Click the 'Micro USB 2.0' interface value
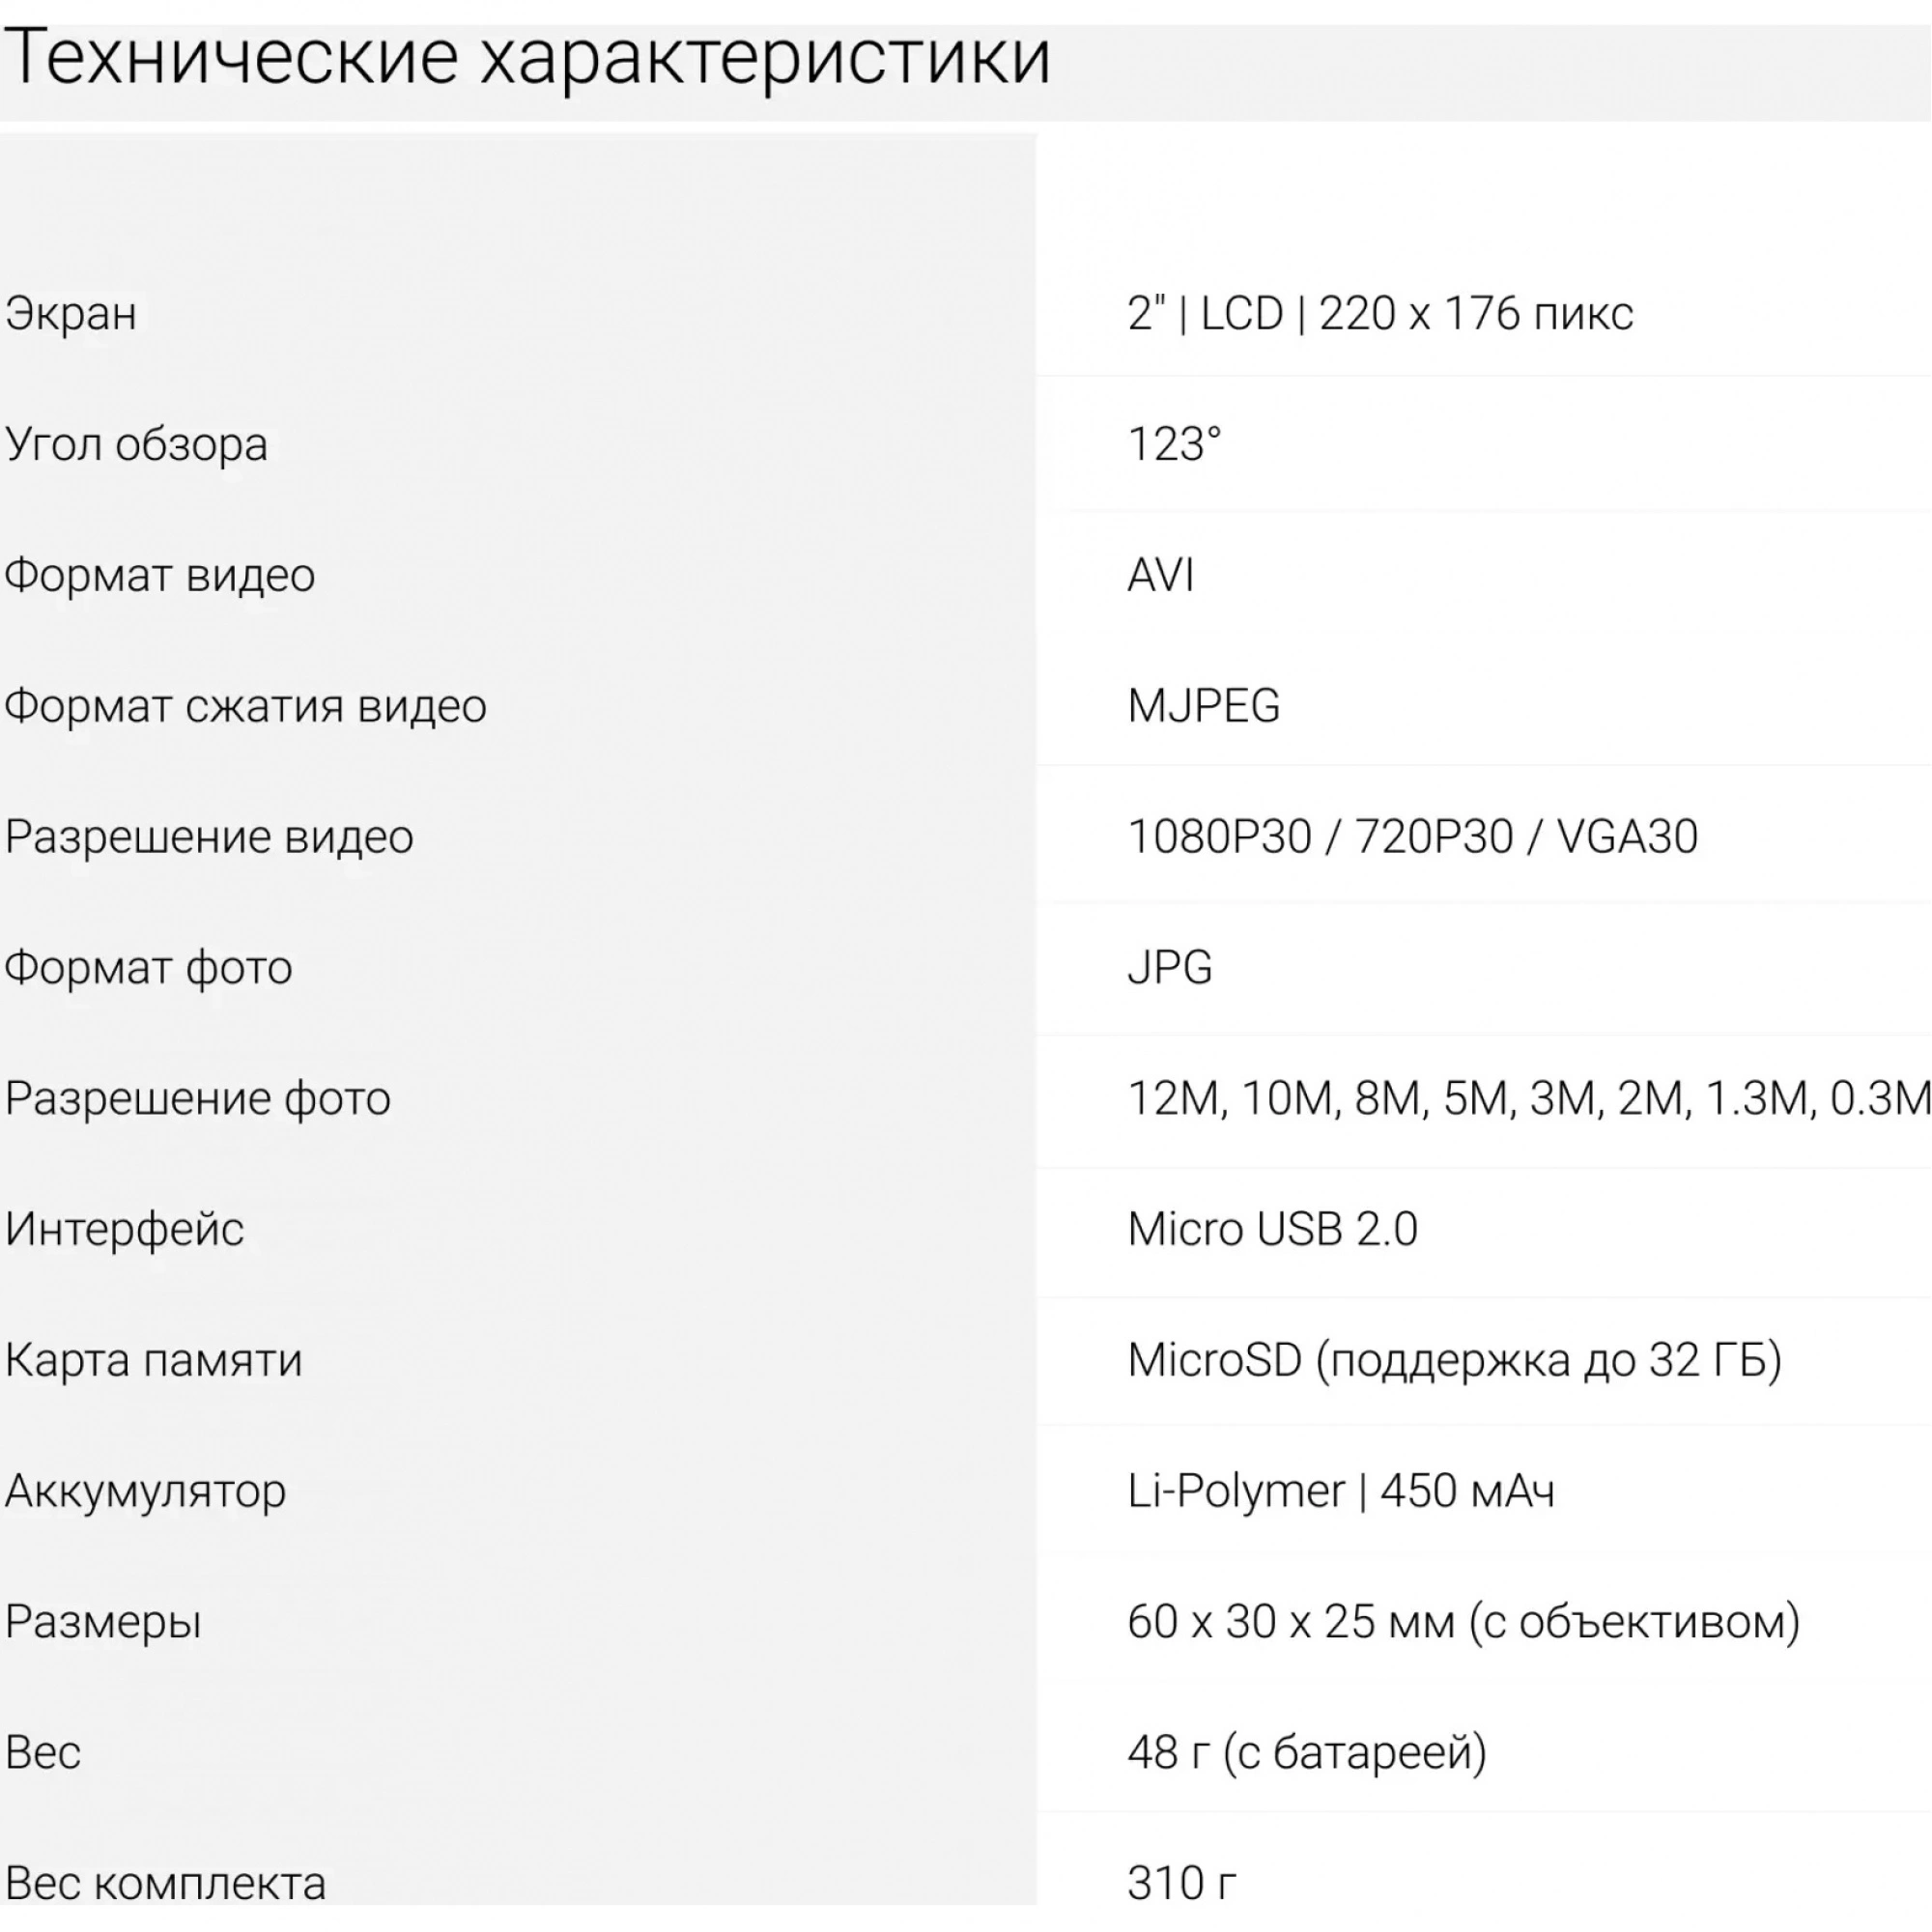1932x1932 pixels. (1272, 1230)
